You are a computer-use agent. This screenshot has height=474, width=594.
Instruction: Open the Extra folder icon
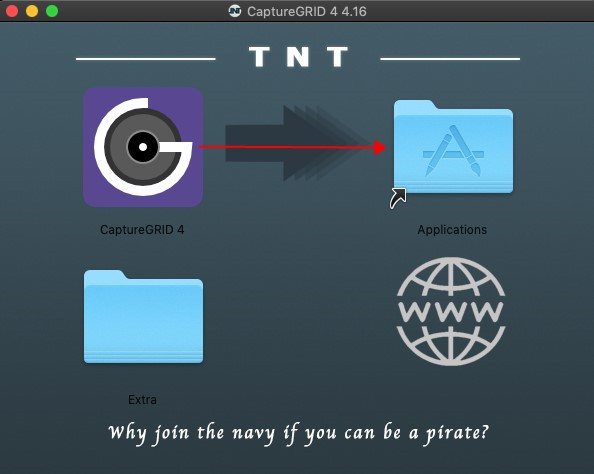143,316
